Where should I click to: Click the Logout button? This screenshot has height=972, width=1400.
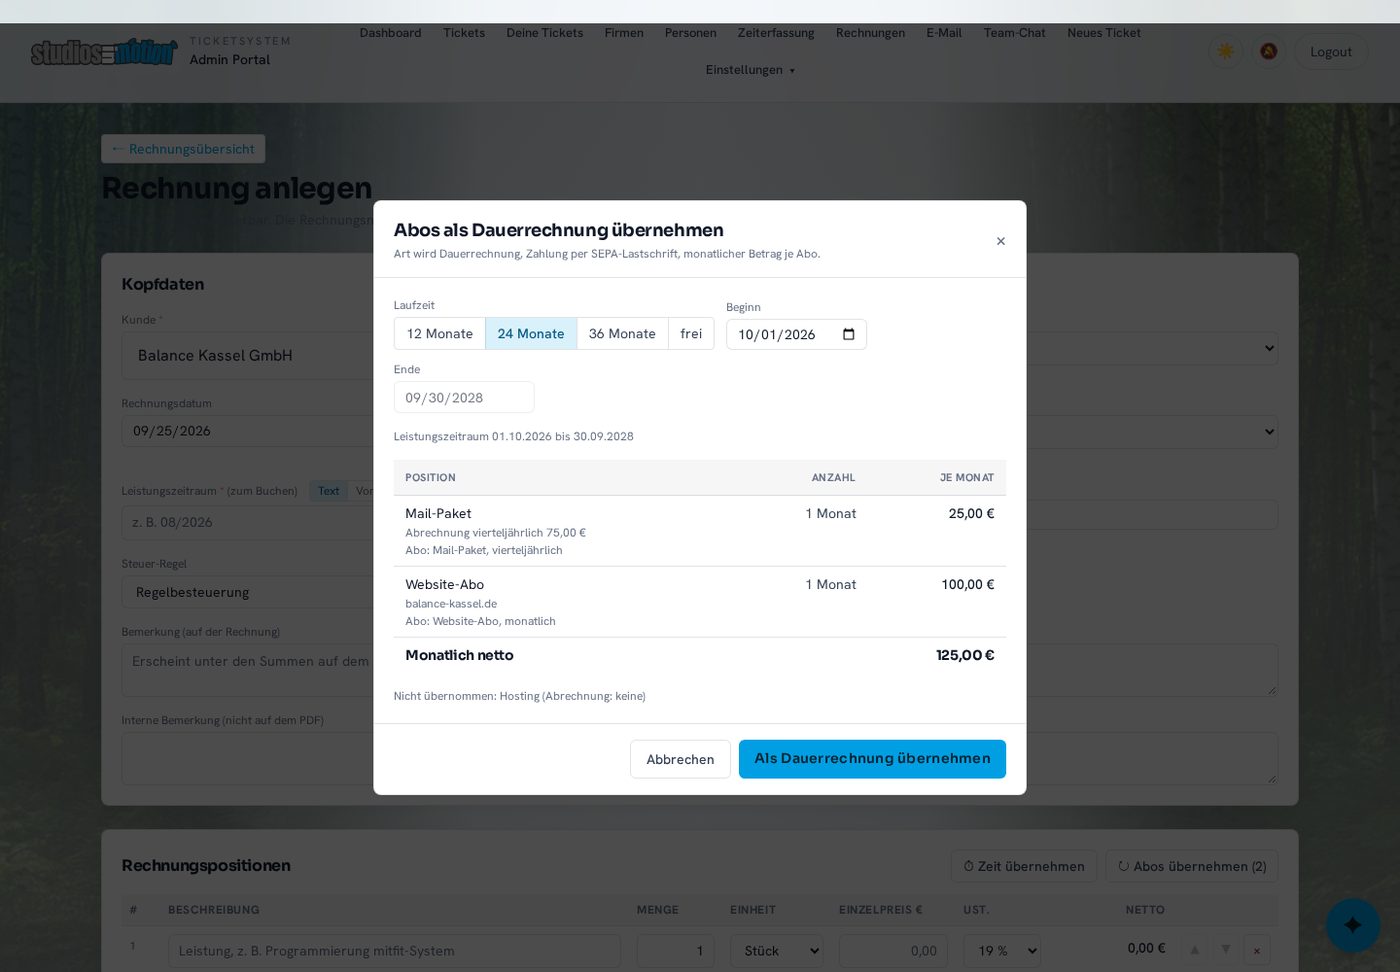1331,52
